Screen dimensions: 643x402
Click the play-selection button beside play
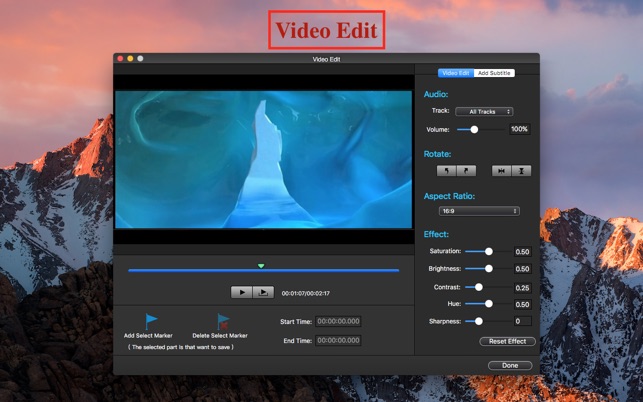(262, 292)
